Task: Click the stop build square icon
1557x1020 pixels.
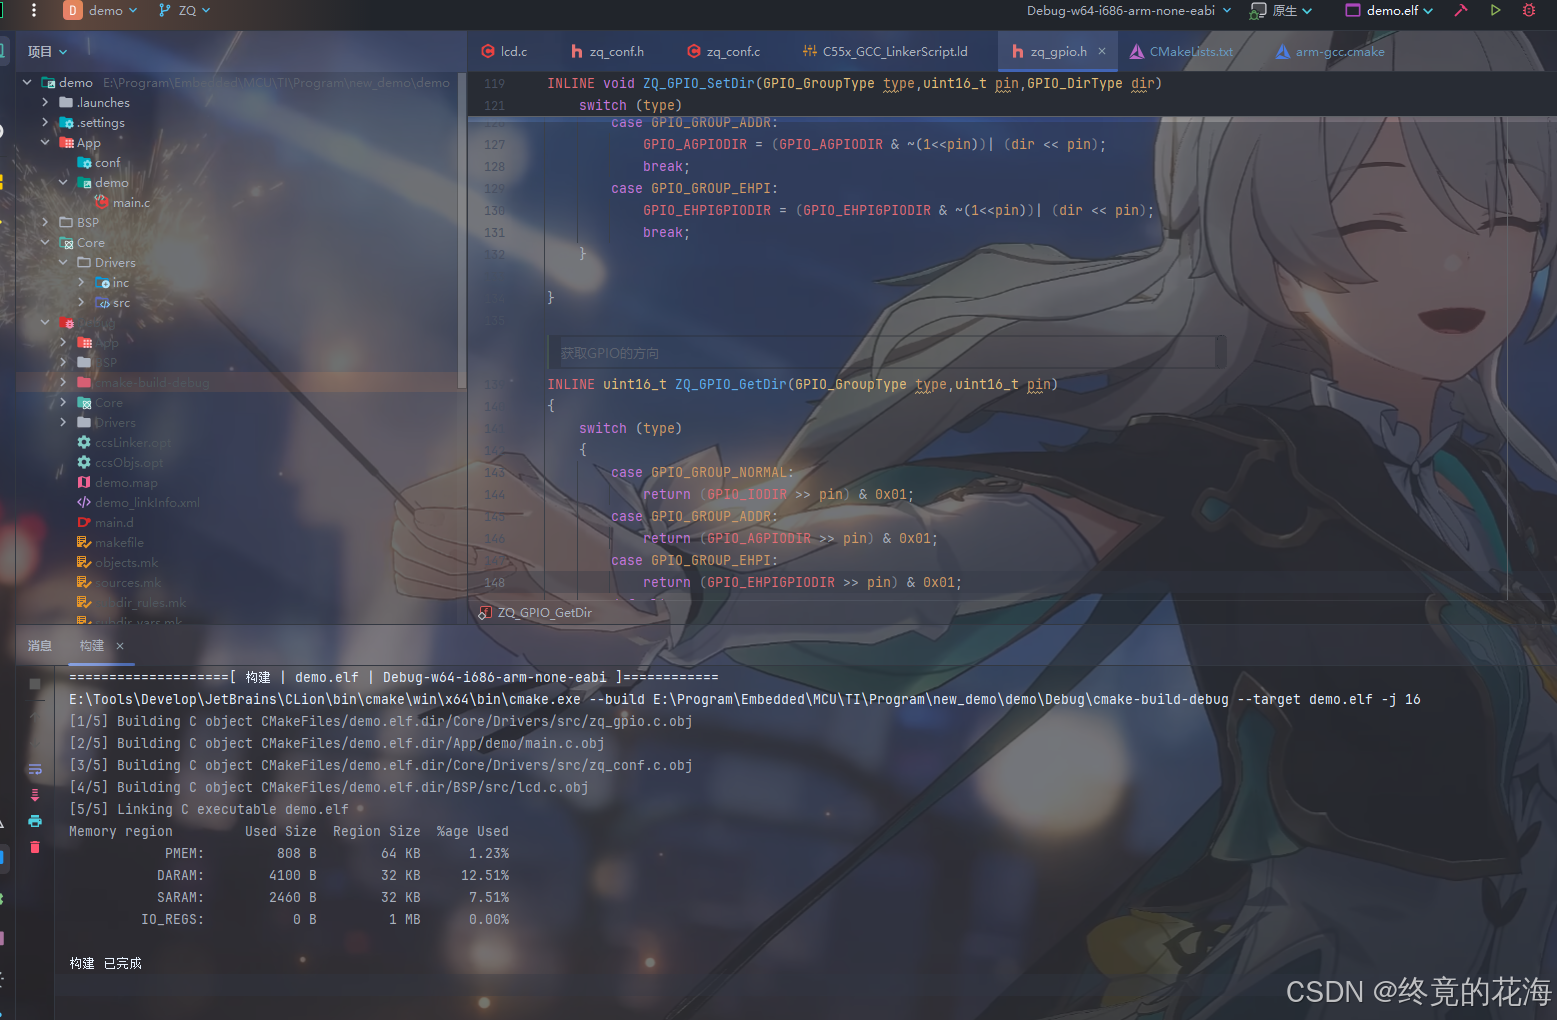Action: tap(34, 684)
